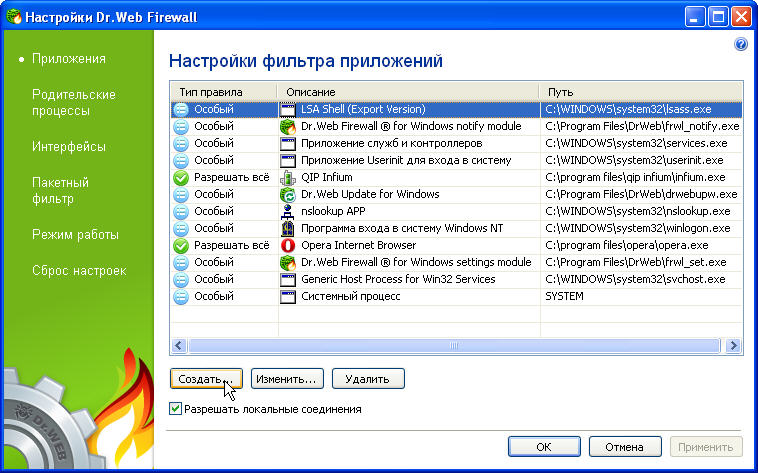
Task: Click the help question mark icon
Action: 740,44
